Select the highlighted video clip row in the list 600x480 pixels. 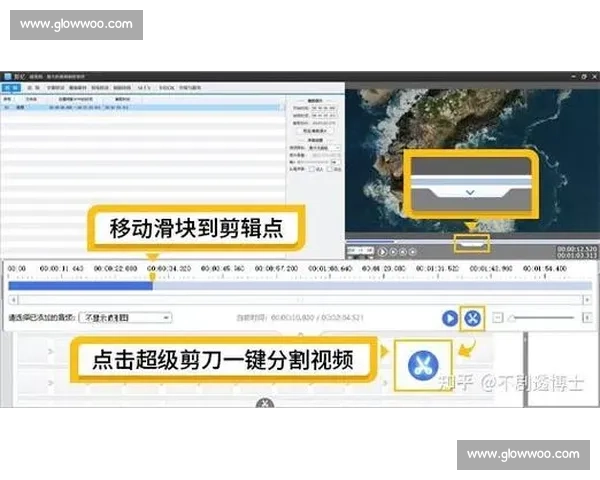142,108
